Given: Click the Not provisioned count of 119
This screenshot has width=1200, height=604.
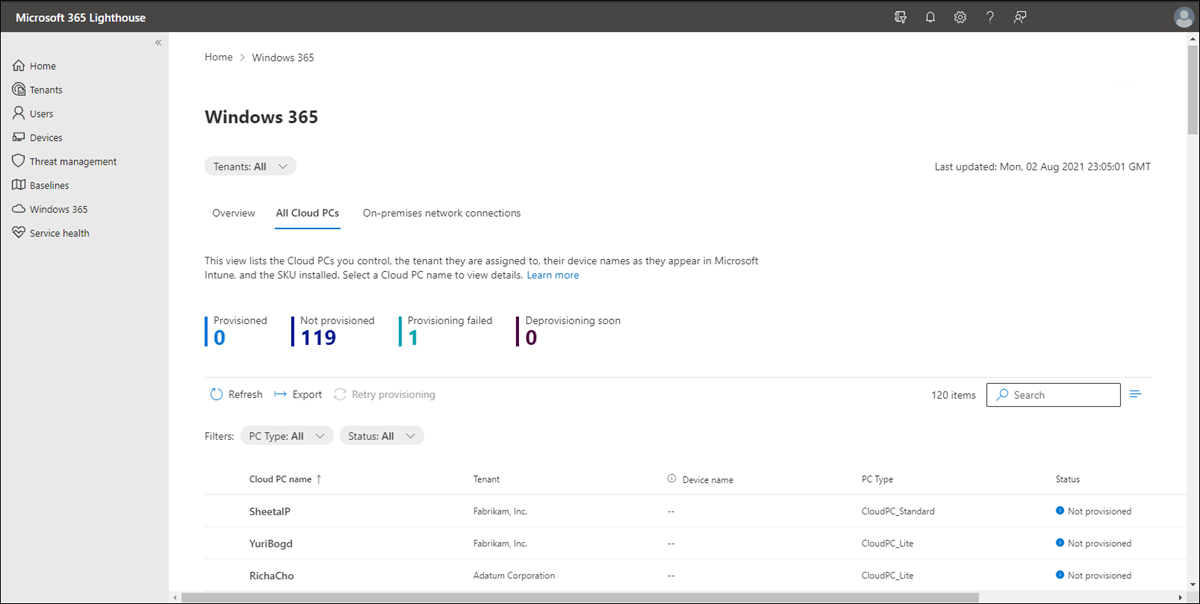Looking at the screenshot, I should [334, 331].
